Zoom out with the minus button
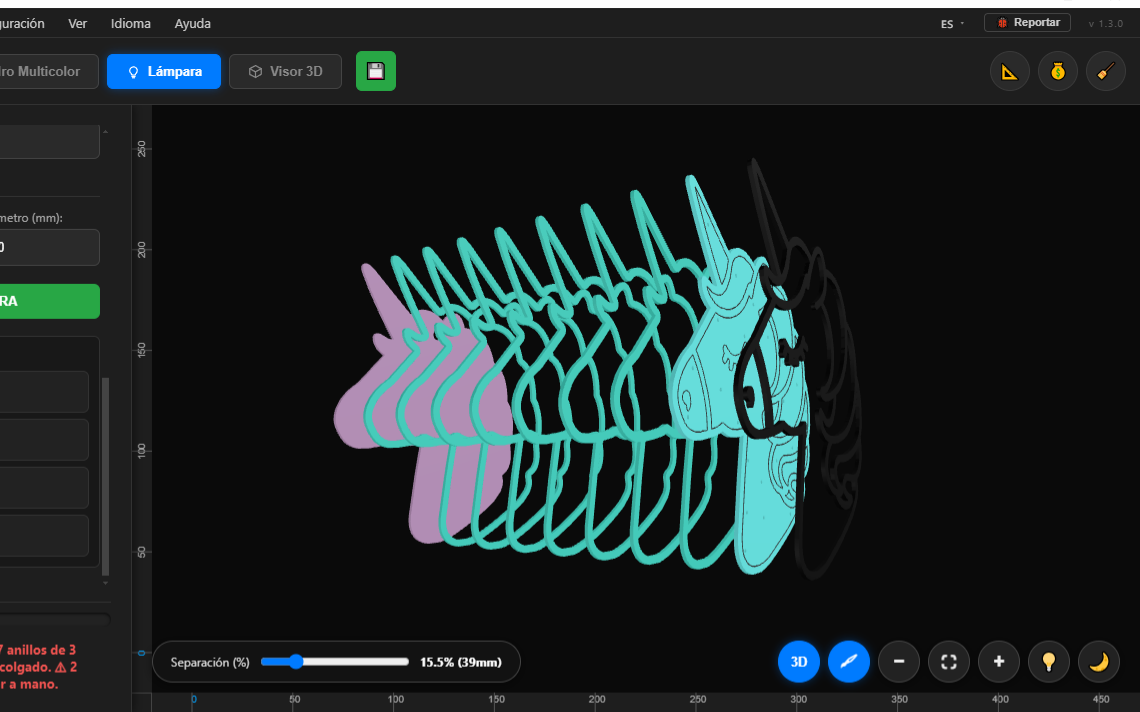This screenshot has width=1140, height=712. 899,662
